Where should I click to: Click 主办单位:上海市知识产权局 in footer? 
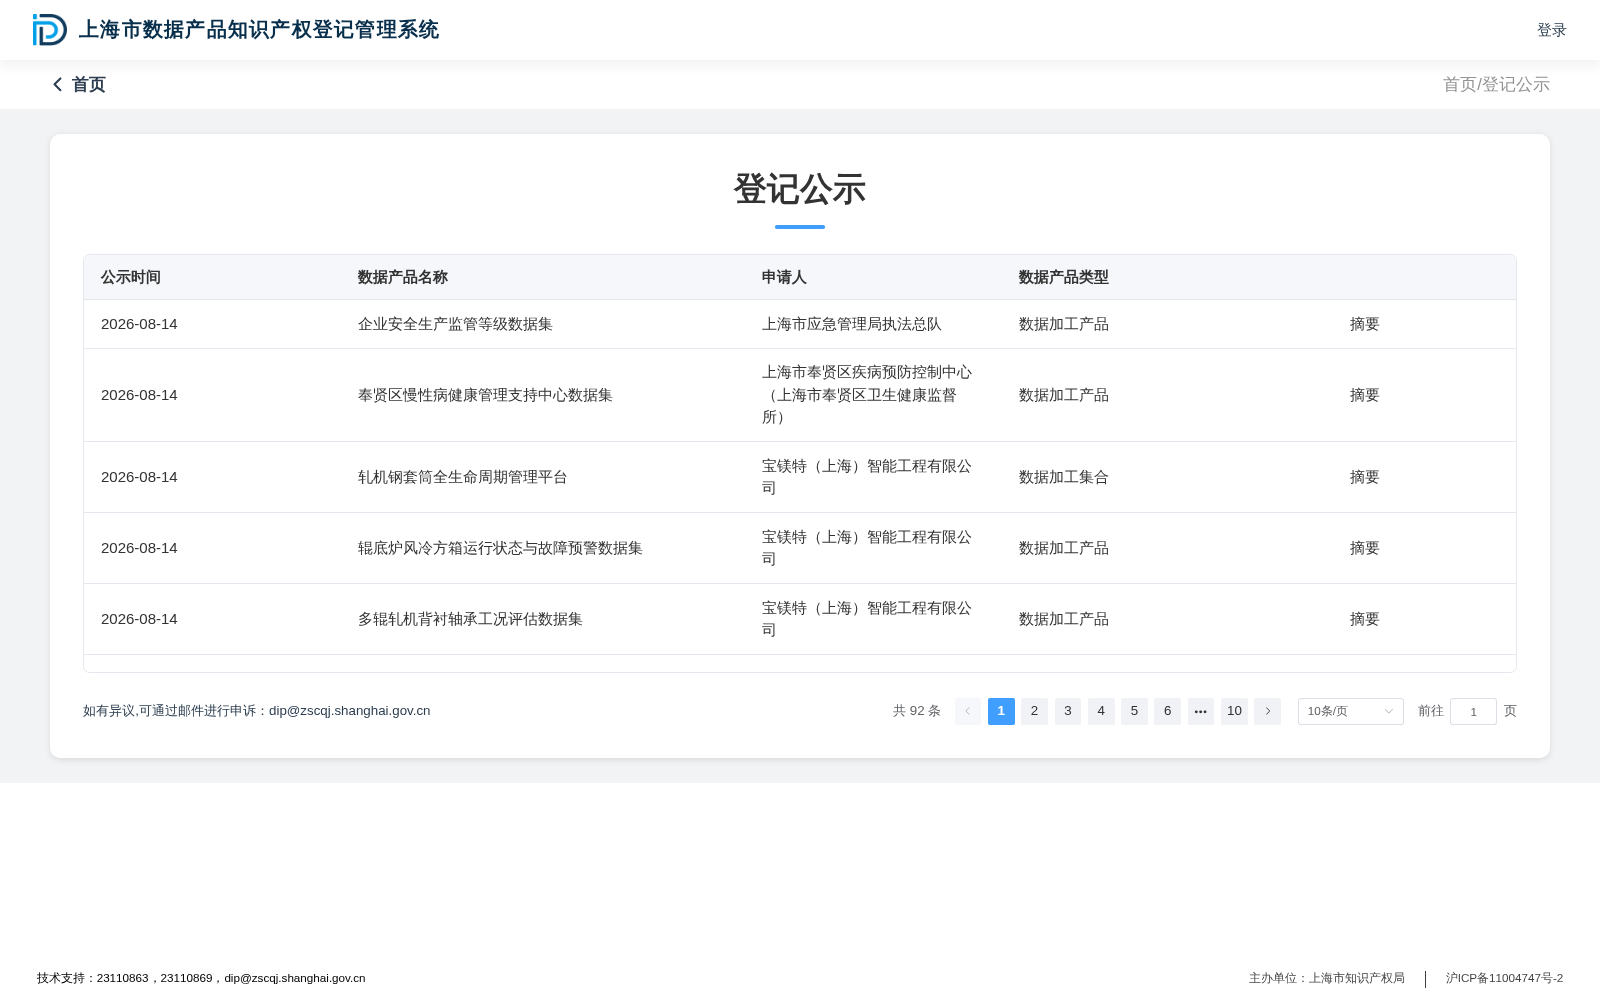click(1327, 978)
